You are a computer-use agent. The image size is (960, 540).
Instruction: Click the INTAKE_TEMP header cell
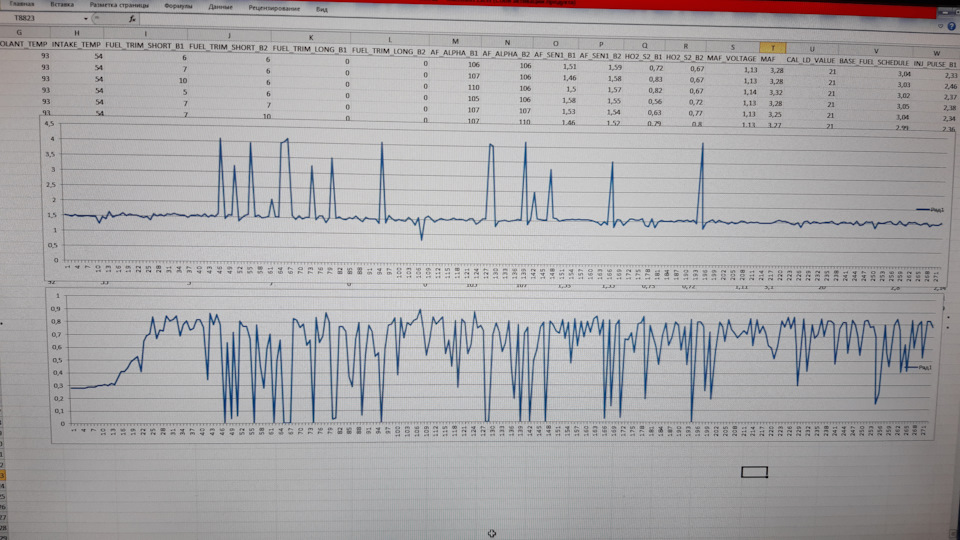(x=76, y=45)
